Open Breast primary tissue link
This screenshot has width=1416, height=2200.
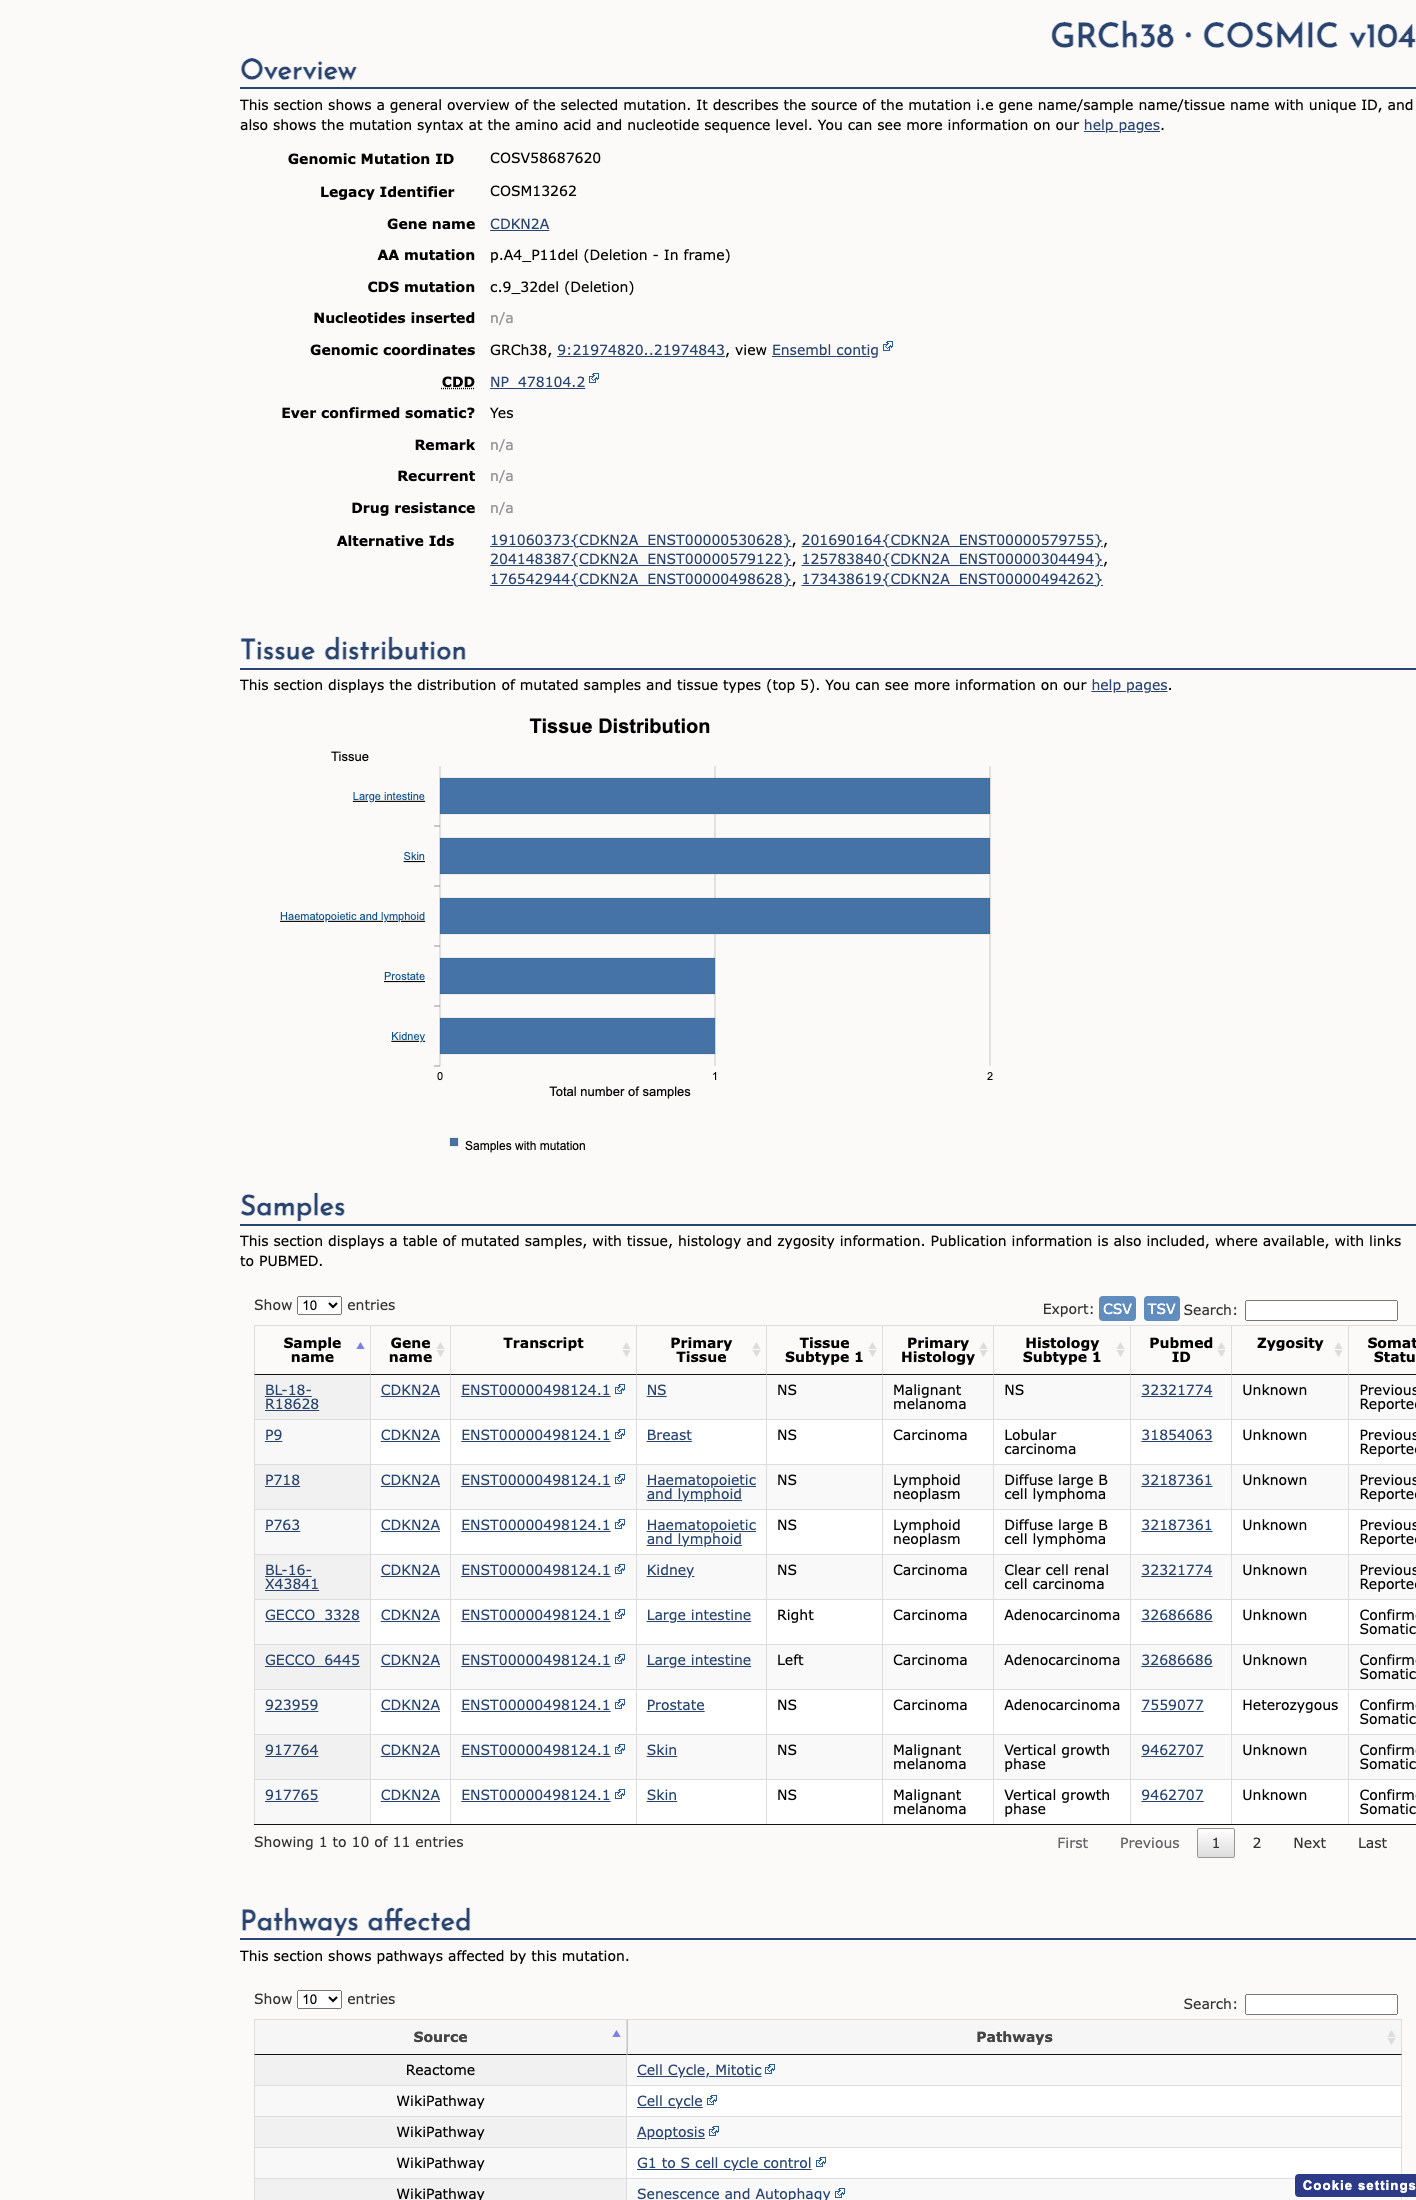pyautogui.click(x=669, y=1435)
